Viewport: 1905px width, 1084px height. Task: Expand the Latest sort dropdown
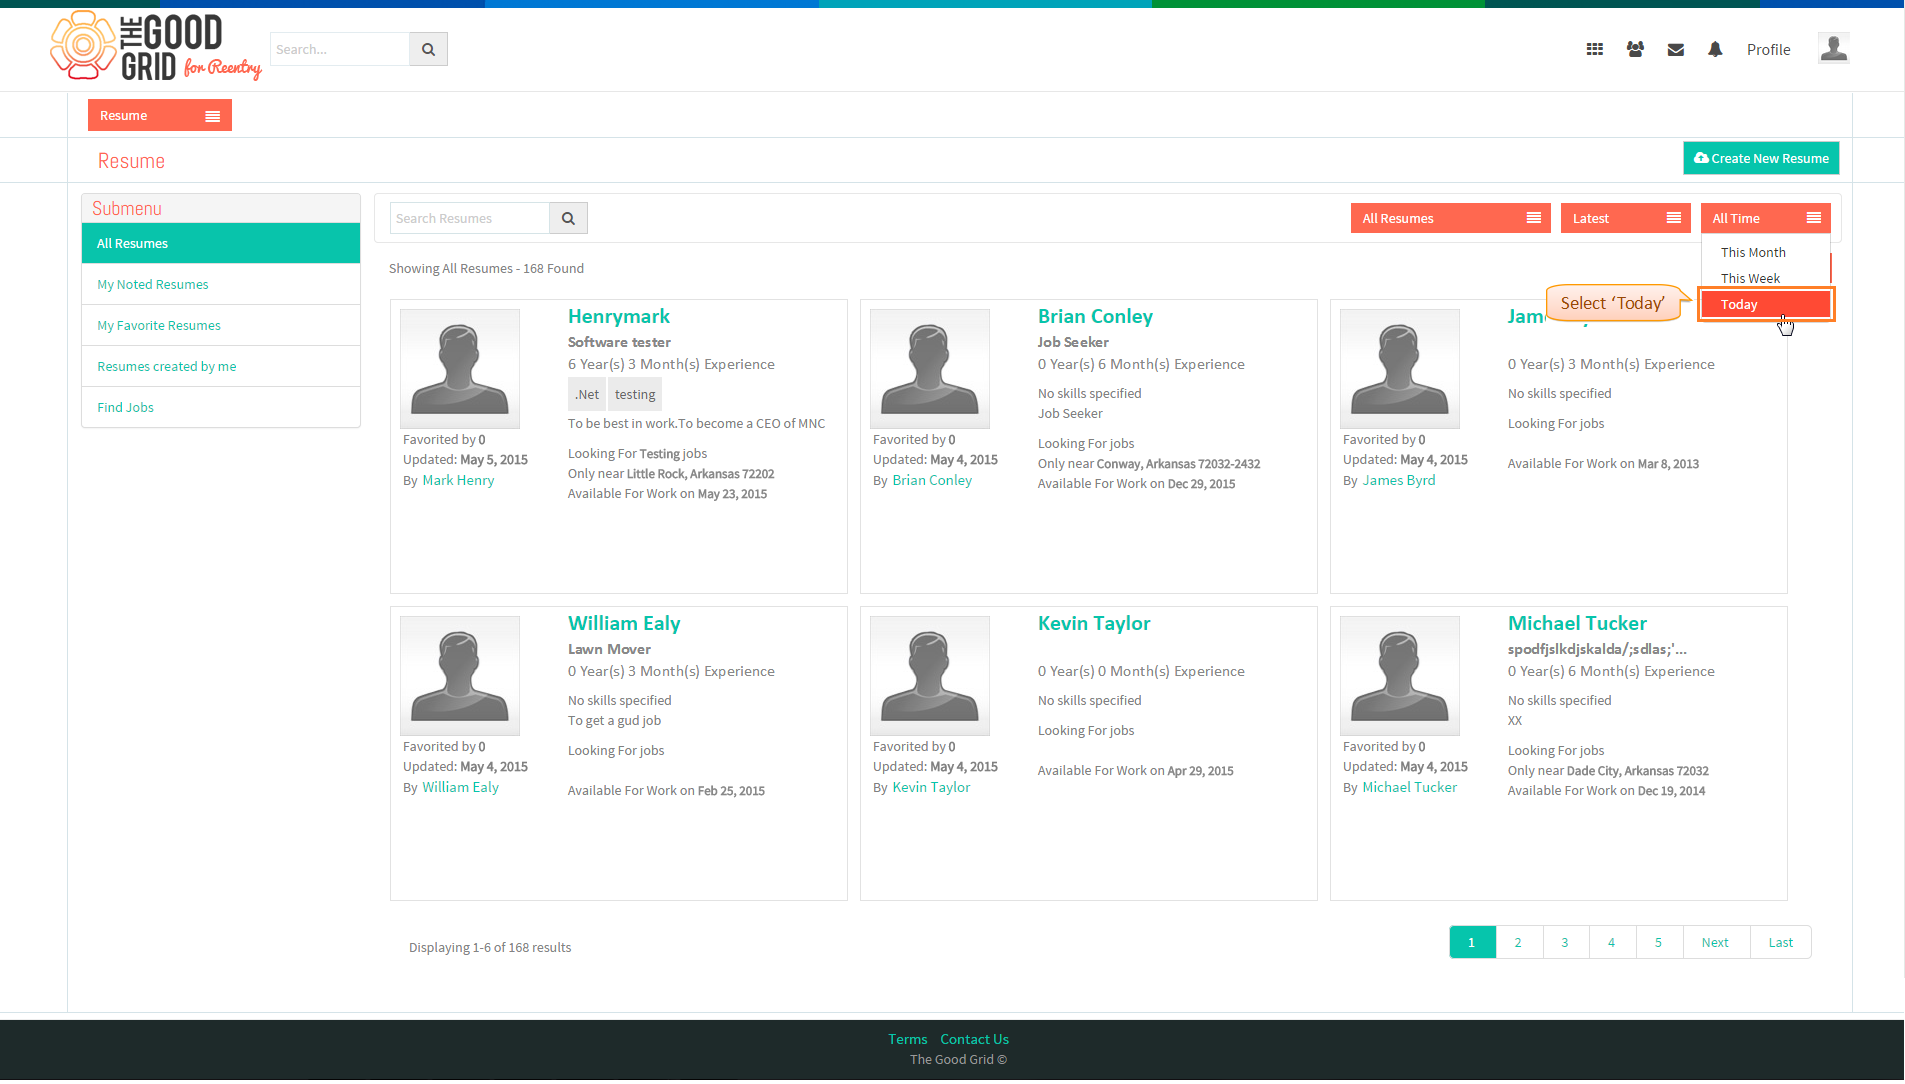[x=1626, y=218]
